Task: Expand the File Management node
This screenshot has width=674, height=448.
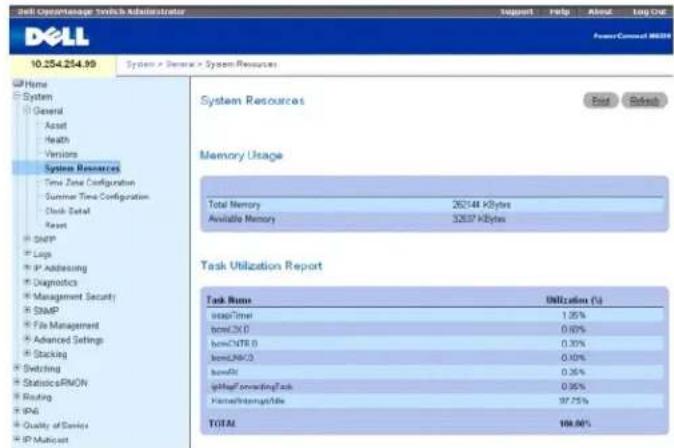Action: (x=28, y=325)
